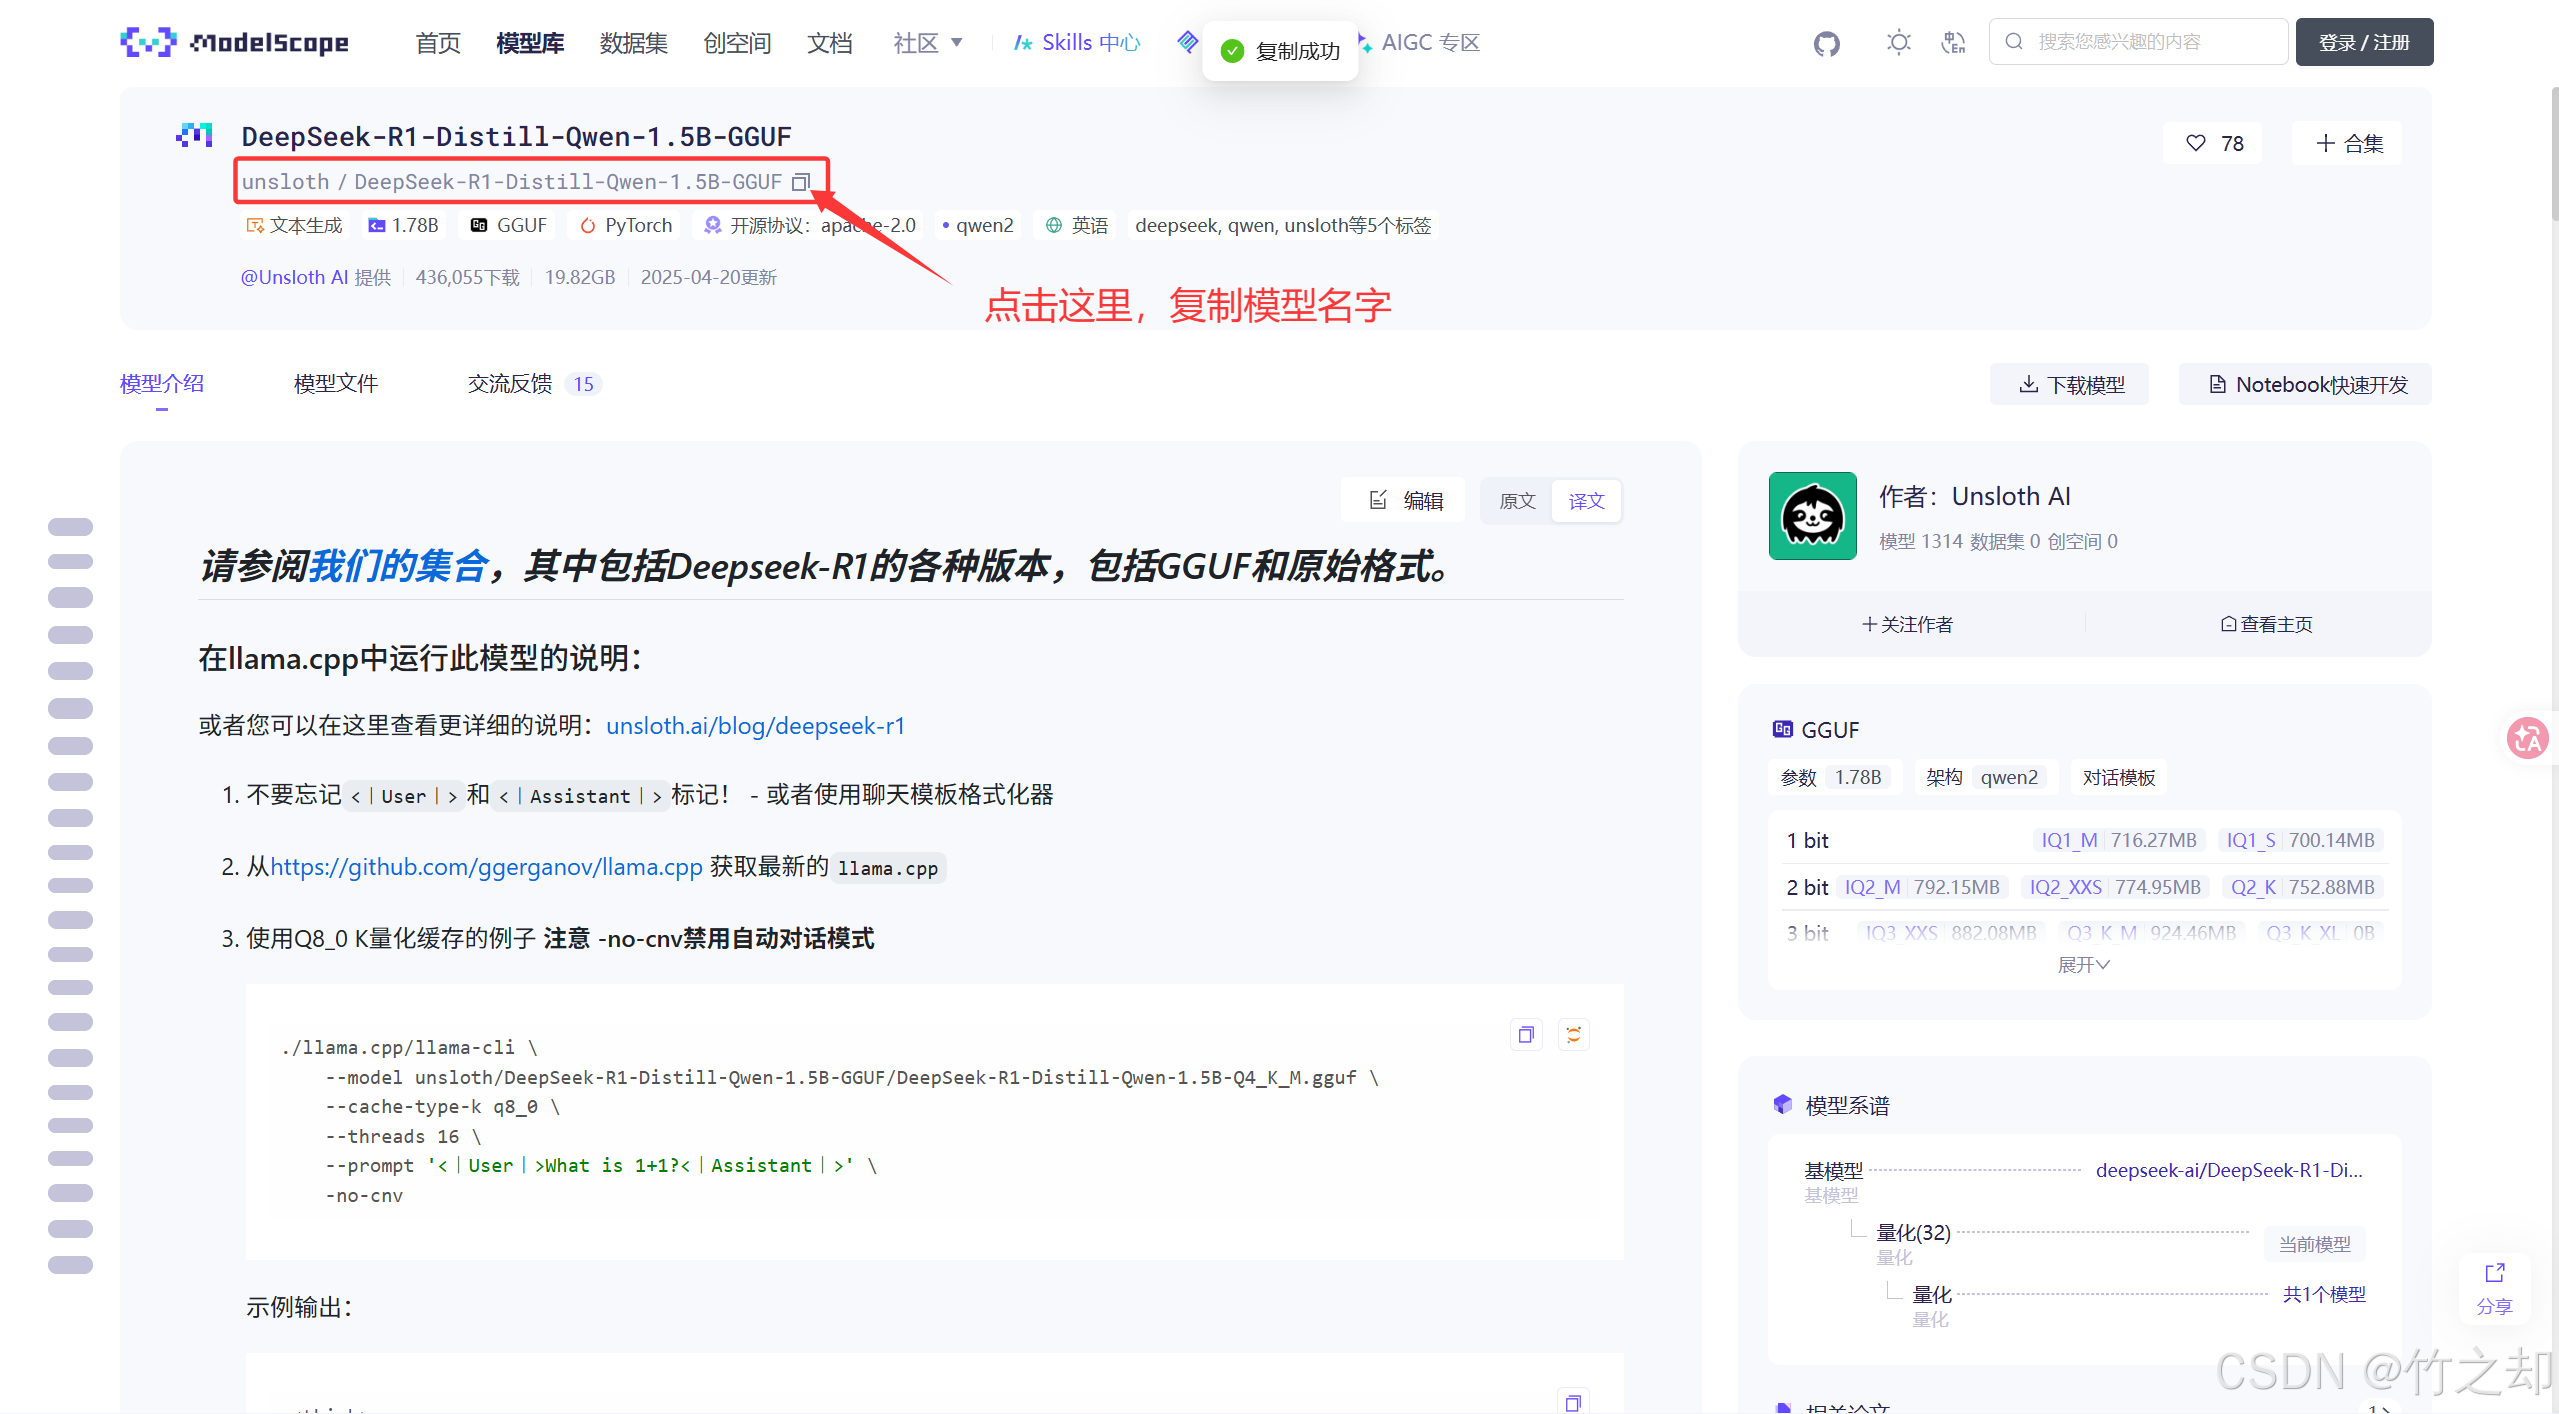
Task: Open the GitHub icon link
Action: point(1826,43)
